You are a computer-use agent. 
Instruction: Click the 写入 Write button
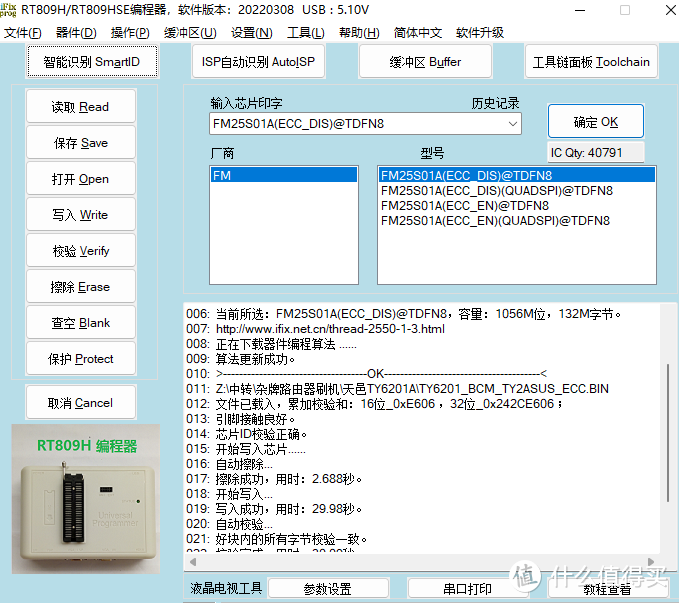81,214
